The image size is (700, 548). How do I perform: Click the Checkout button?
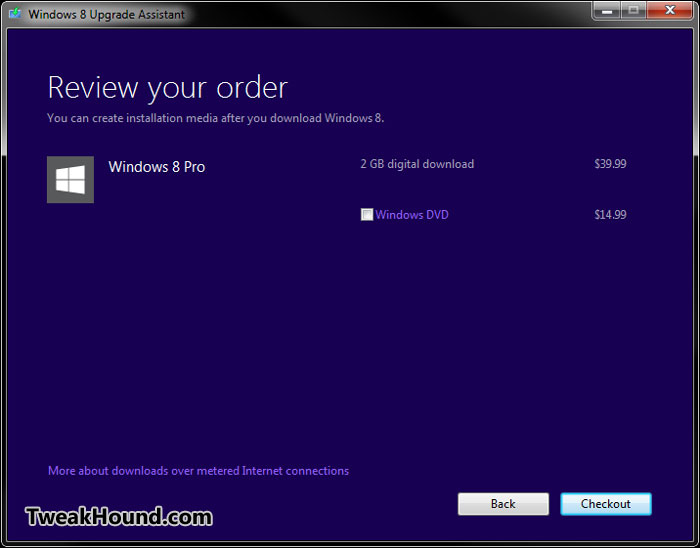click(x=606, y=504)
